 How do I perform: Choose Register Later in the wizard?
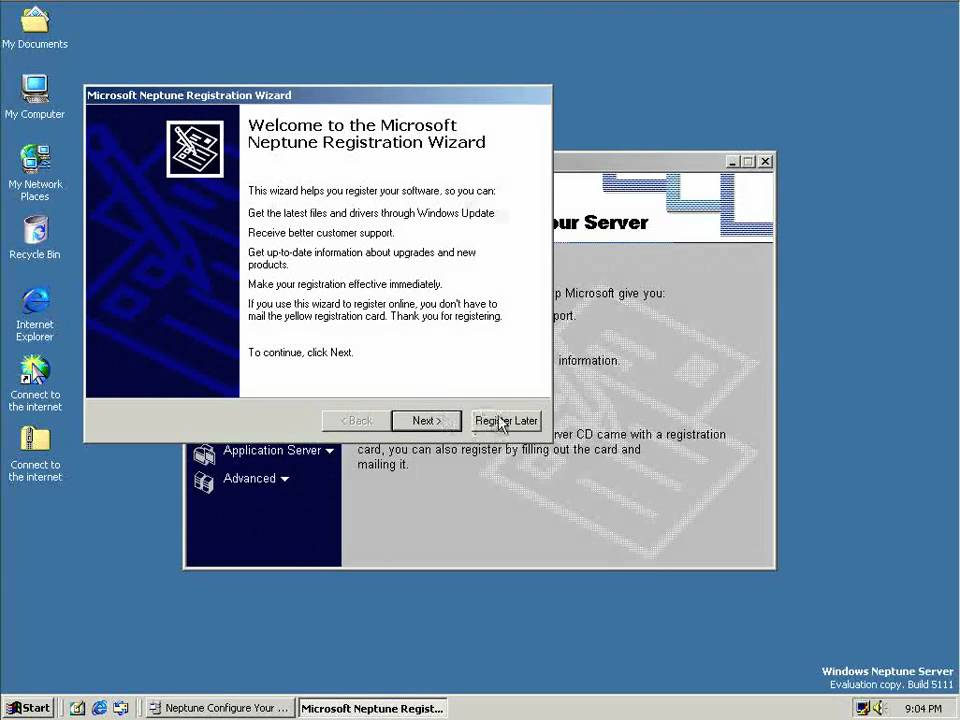pyautogui.click(x=506, y=421)
